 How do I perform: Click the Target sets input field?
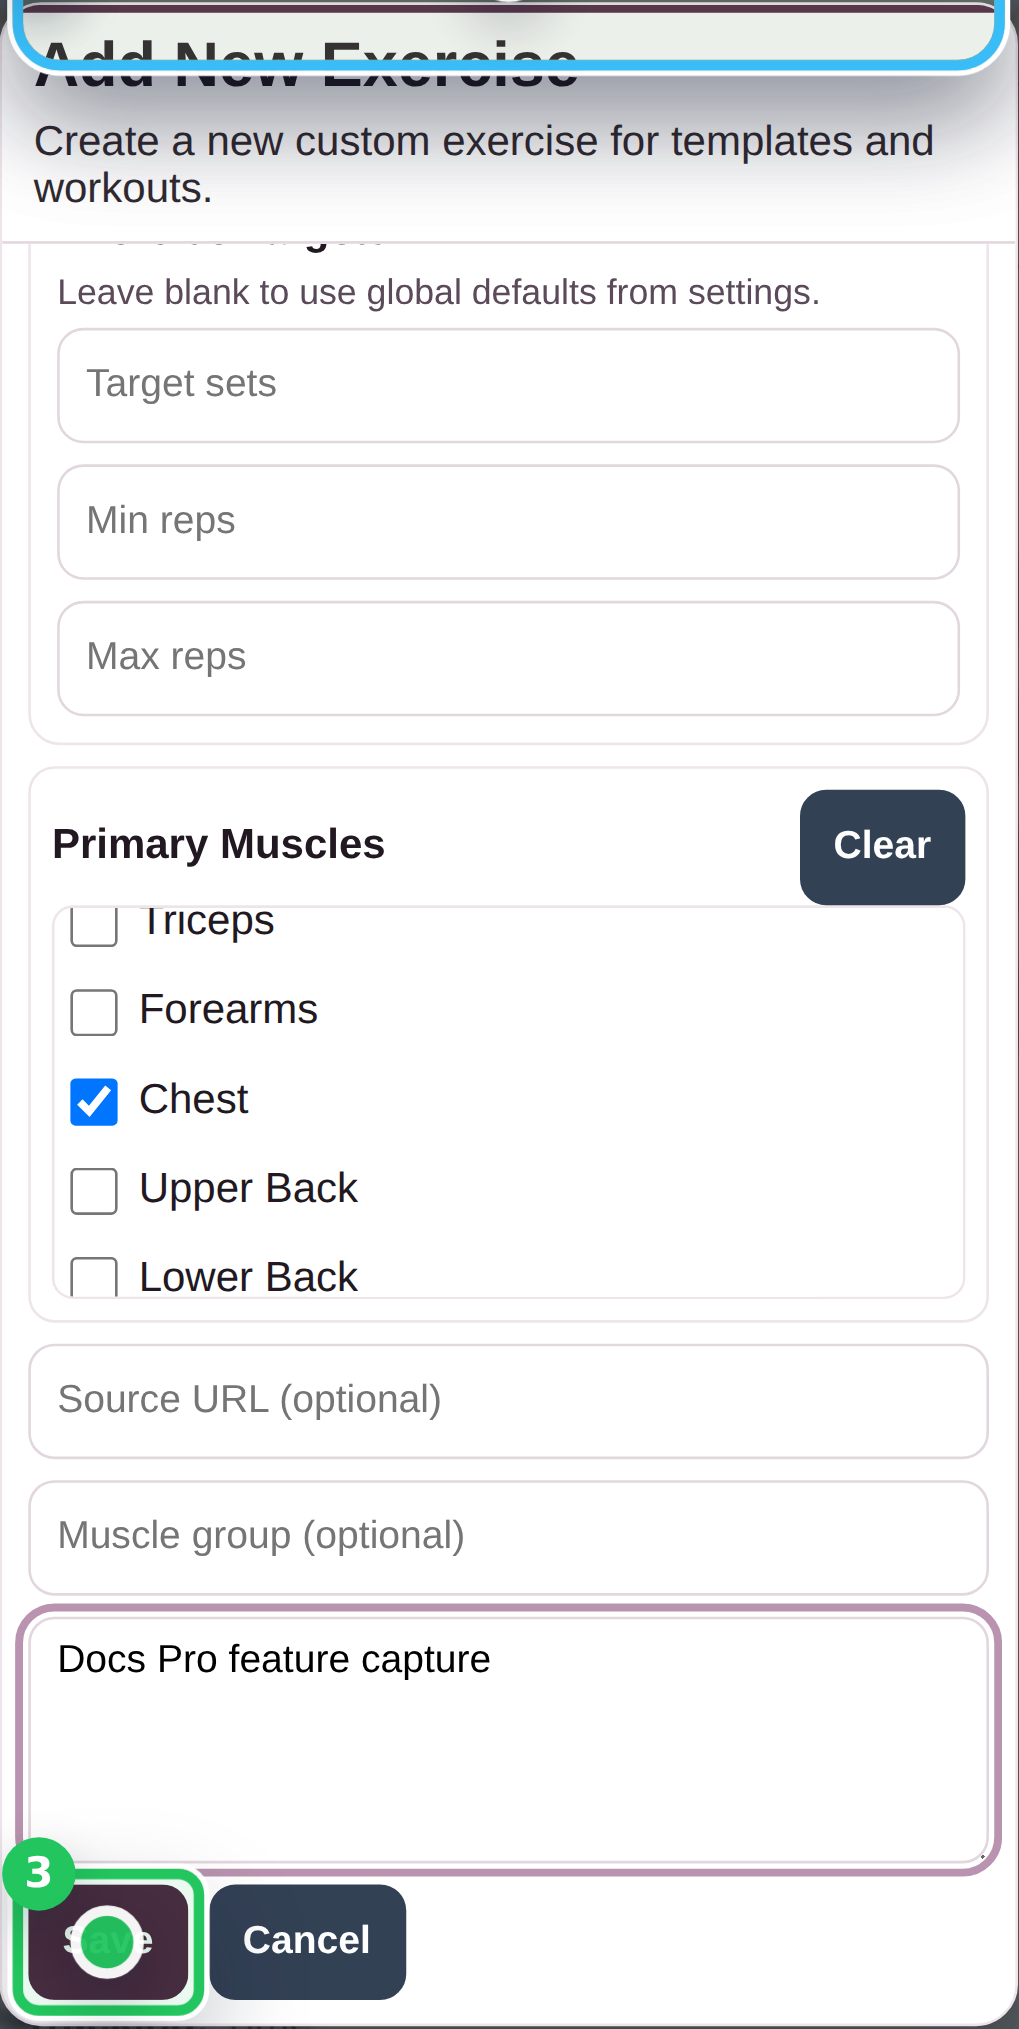coord(508,385)
